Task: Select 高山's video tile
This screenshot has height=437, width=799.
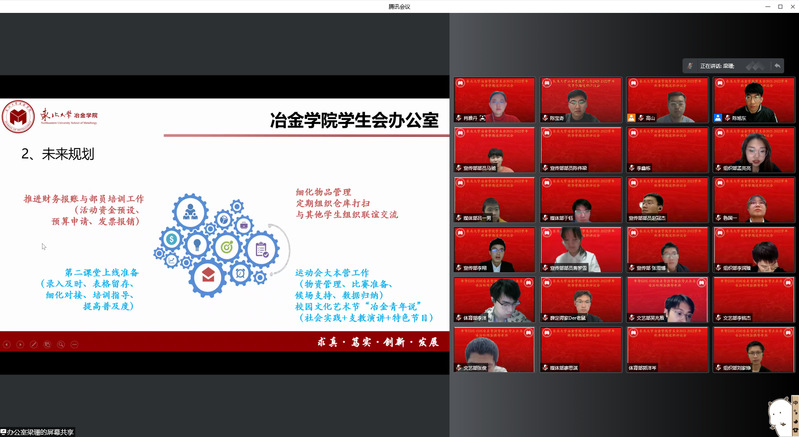Action: (667, 100)
